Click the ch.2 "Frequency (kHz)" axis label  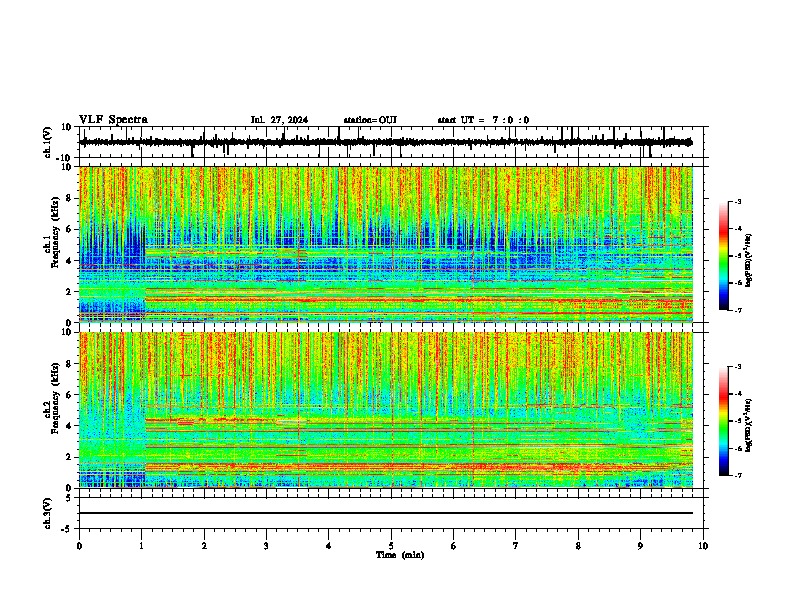point(54,397)
